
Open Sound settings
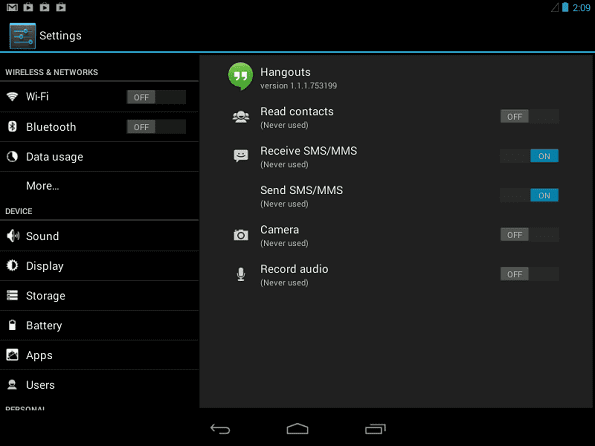click(x=99, y=236)
